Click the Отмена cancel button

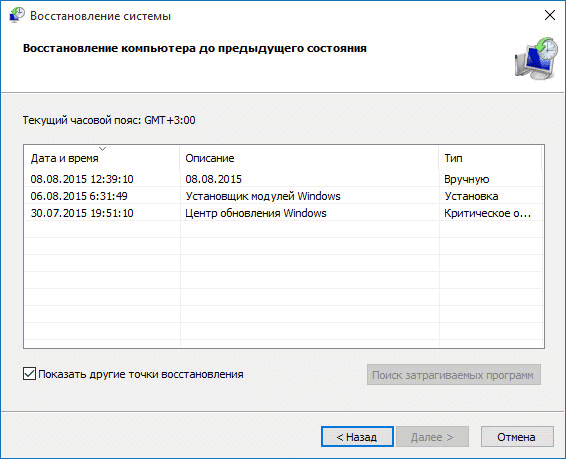pyautogui.click(x=517, y=437)
